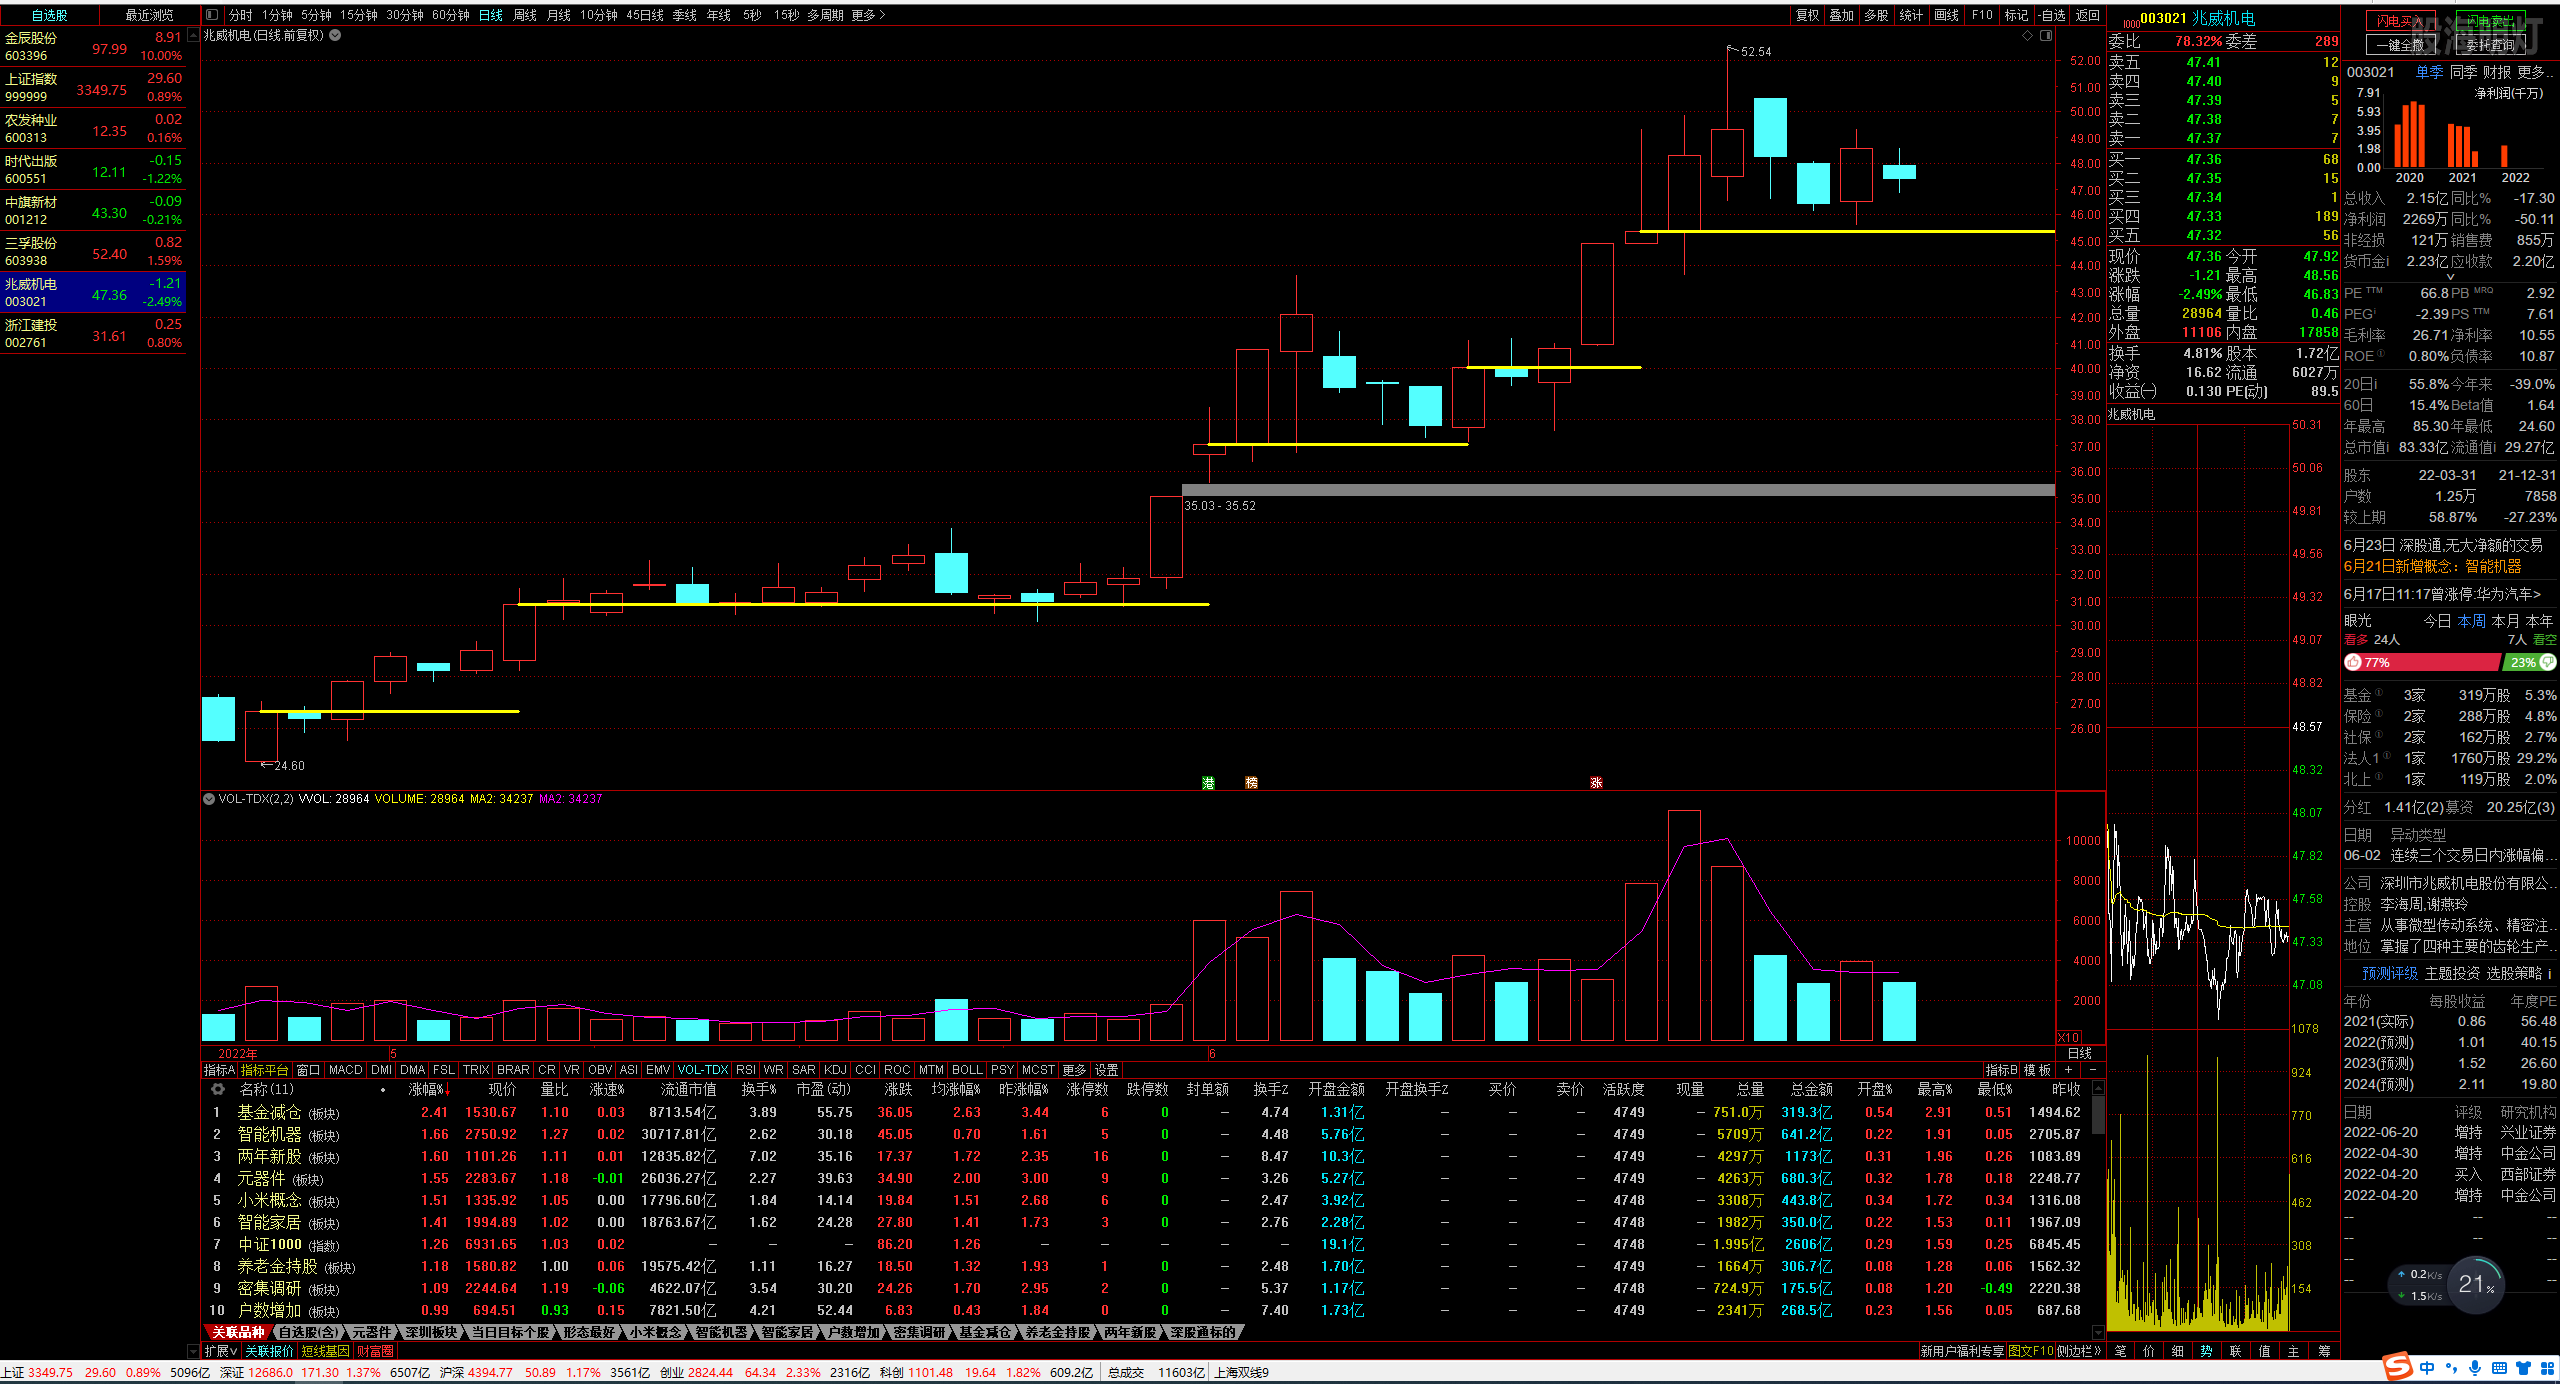Screen dimensions: 2560x1384
Task: Click the sidebar panel icon at chart top-right
Action: [2046, 35]
